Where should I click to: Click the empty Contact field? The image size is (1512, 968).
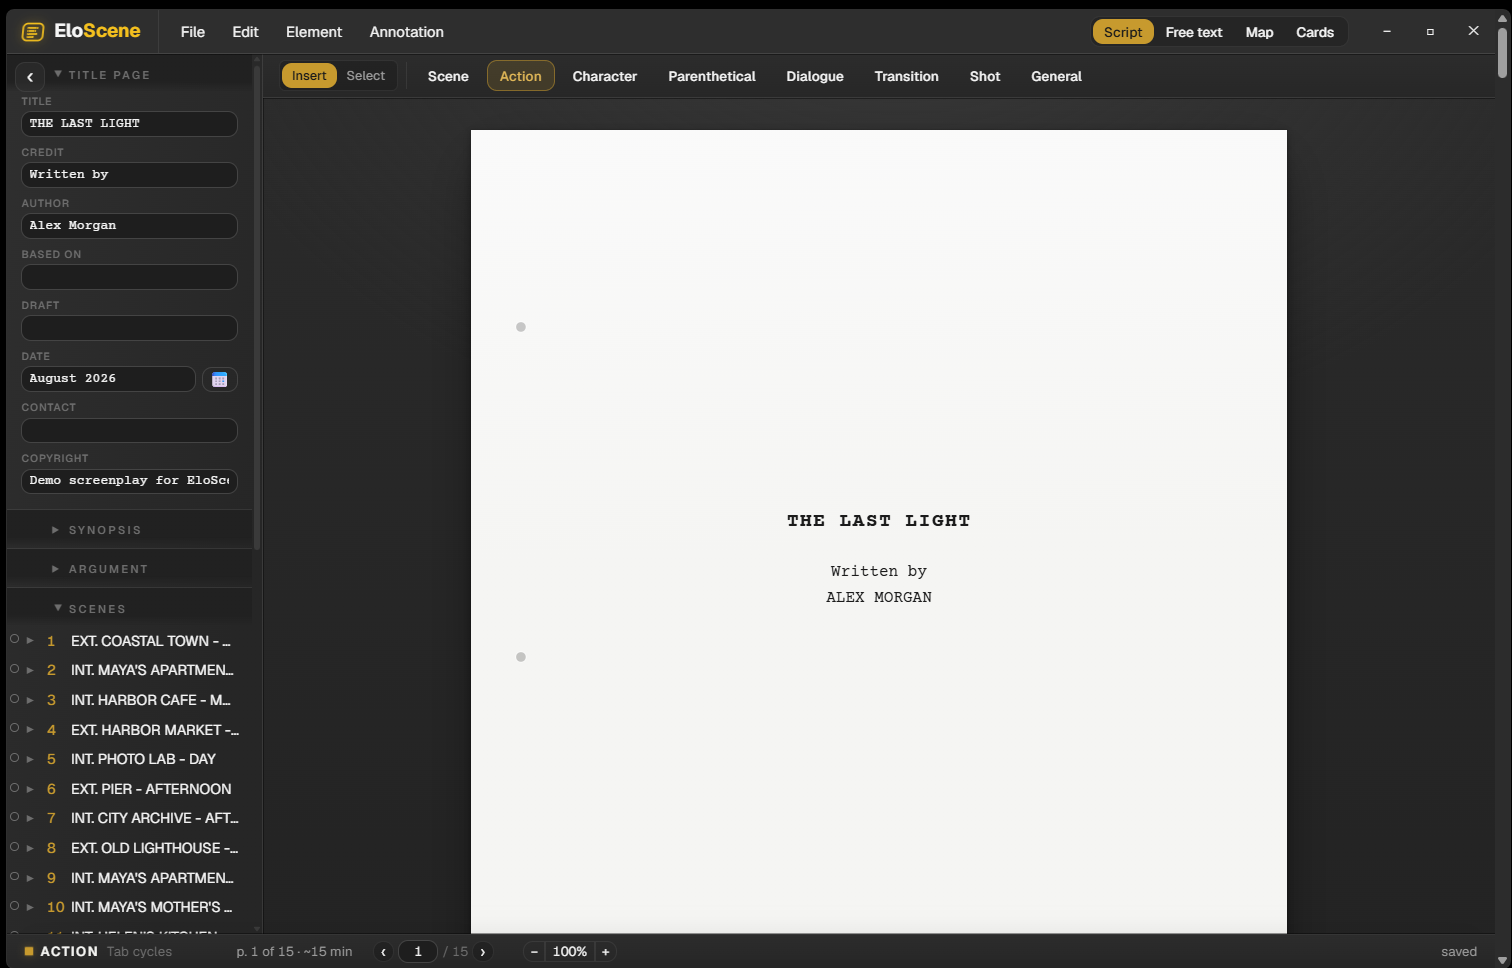129,430
